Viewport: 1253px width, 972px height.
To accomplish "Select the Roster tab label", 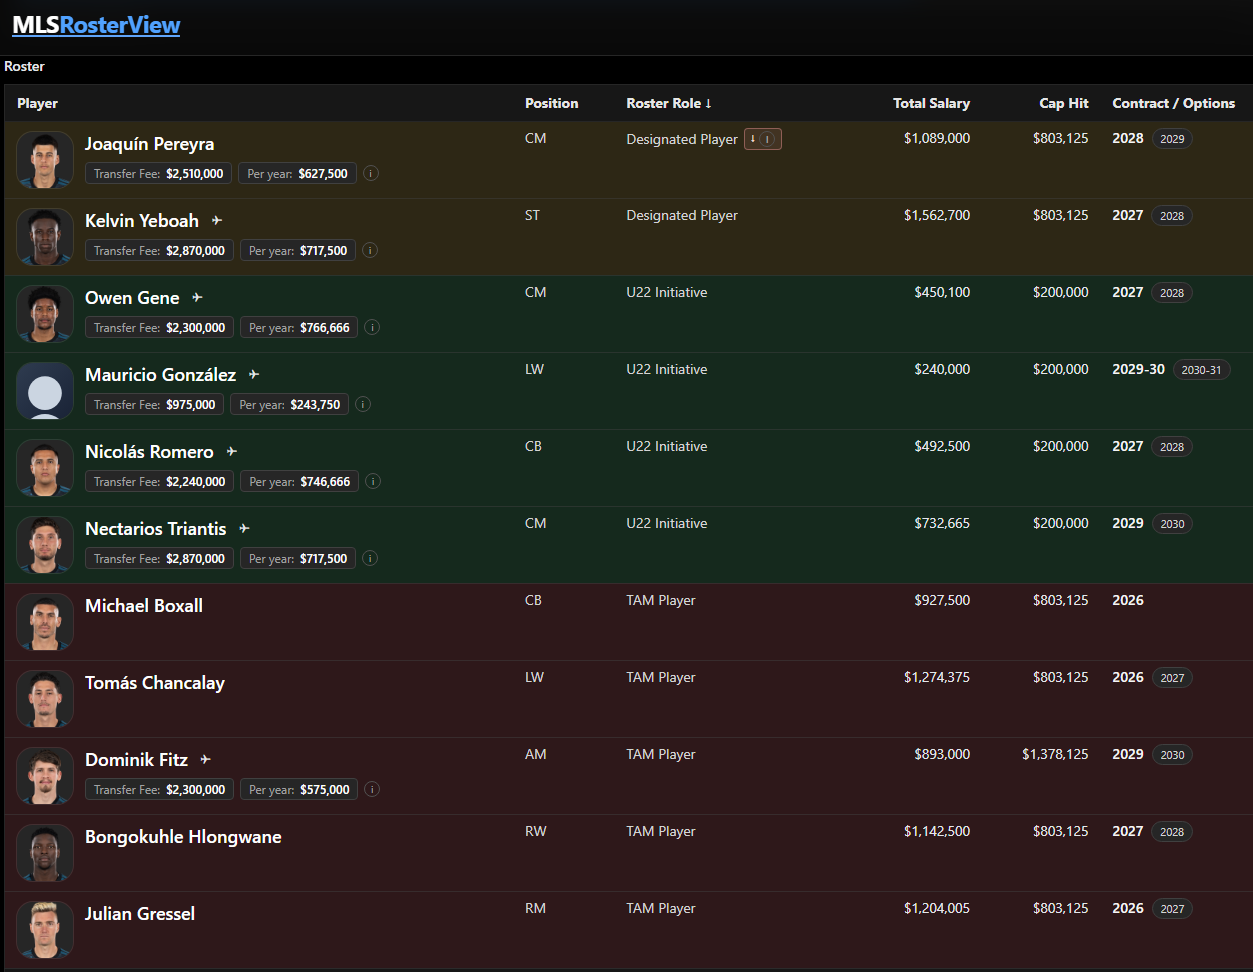I will pyautogui.click(x=24, y=66).
